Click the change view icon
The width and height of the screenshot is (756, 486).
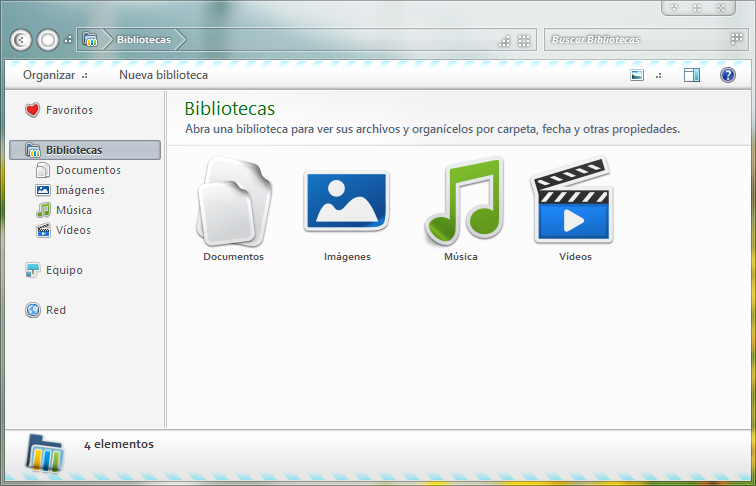coord(637,75)
